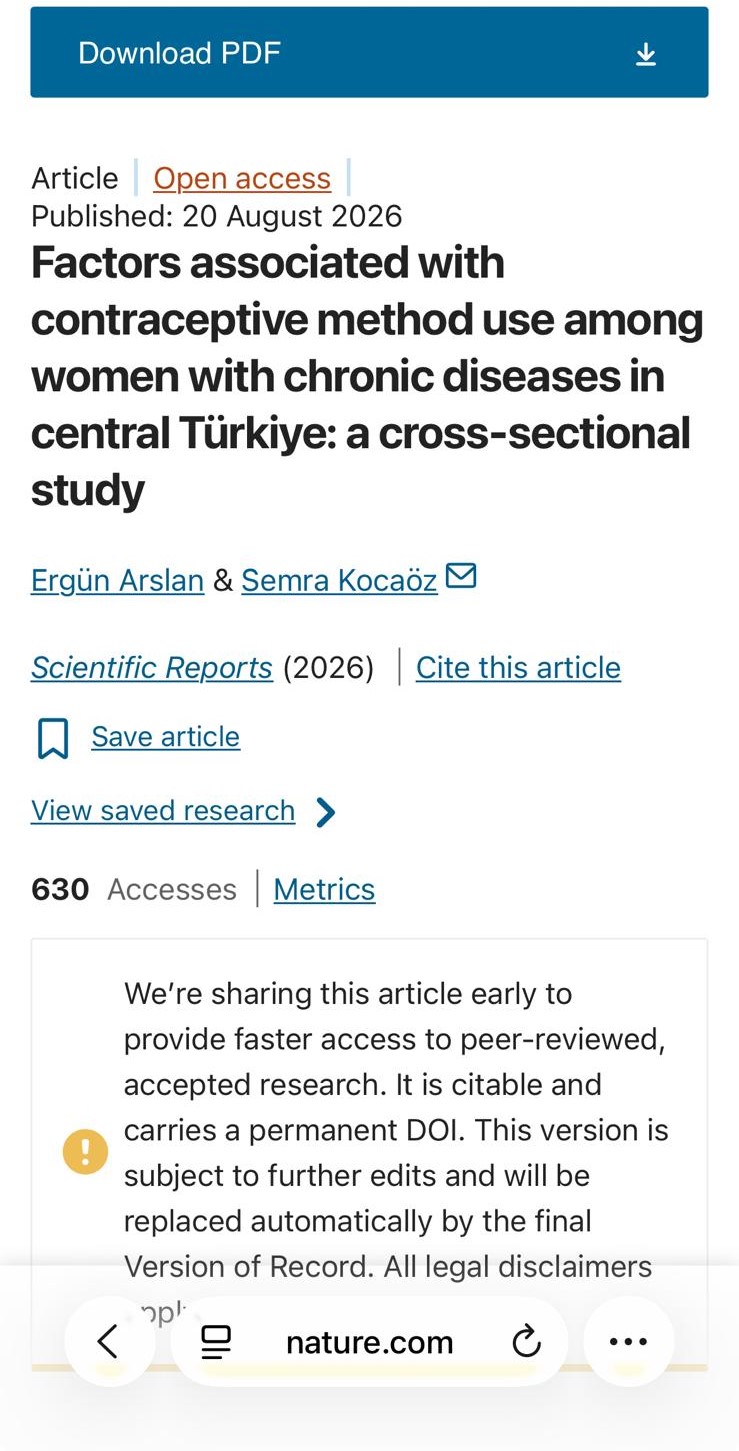Tap Cite this article link
This screenshot has height=1451, width=739.
coord(518,667)
